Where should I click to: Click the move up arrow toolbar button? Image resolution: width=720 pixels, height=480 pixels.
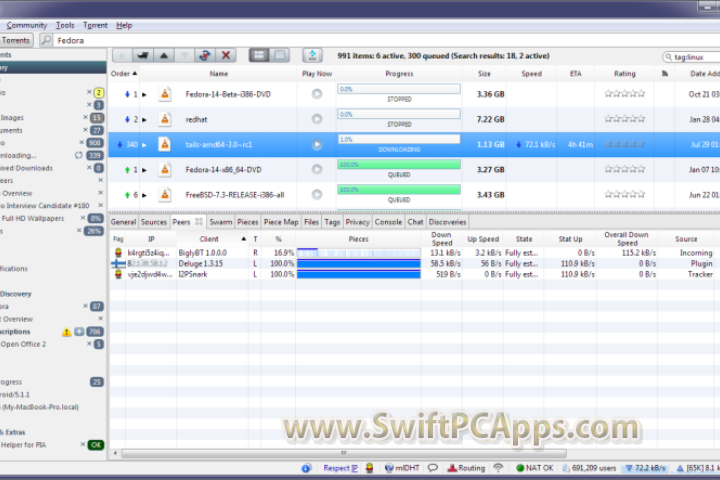(x=163, y=56)
